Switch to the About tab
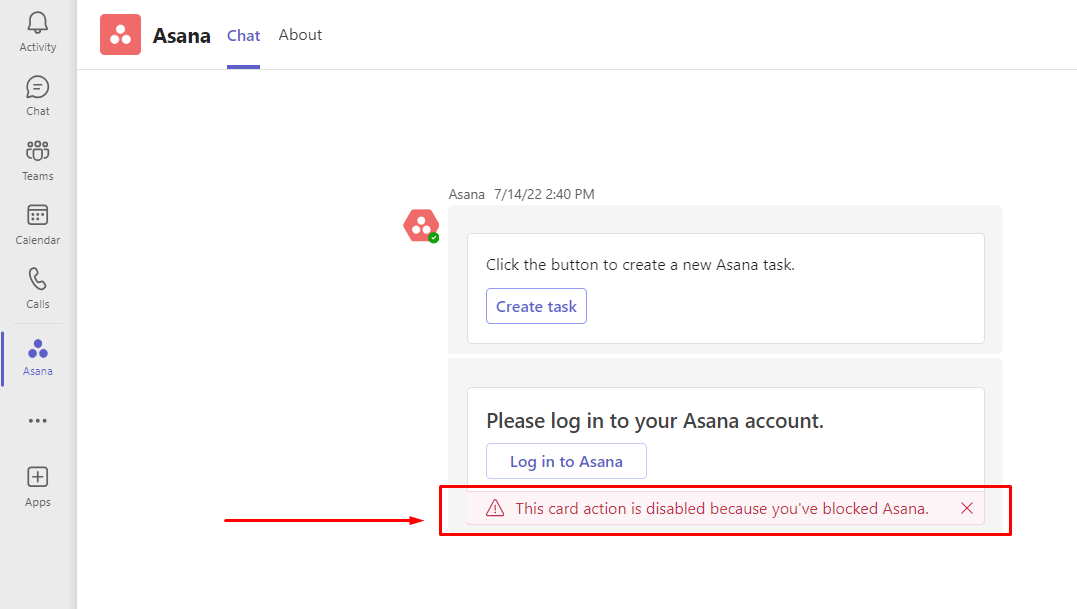The height and width of the screenshot is (609, 1077). (x=300, y=35)
